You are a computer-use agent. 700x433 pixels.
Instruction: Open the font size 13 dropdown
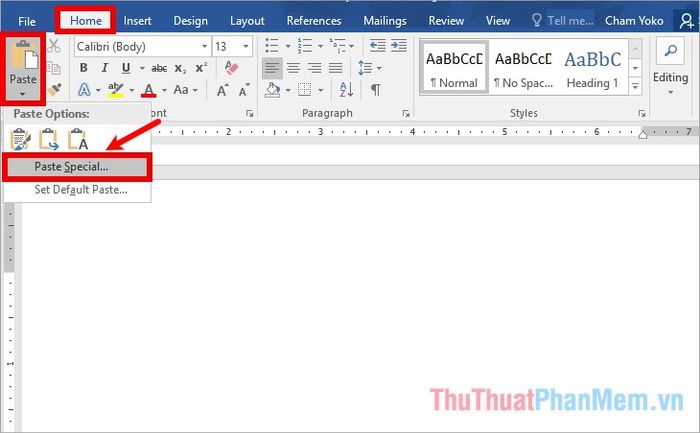pos(246,46)
